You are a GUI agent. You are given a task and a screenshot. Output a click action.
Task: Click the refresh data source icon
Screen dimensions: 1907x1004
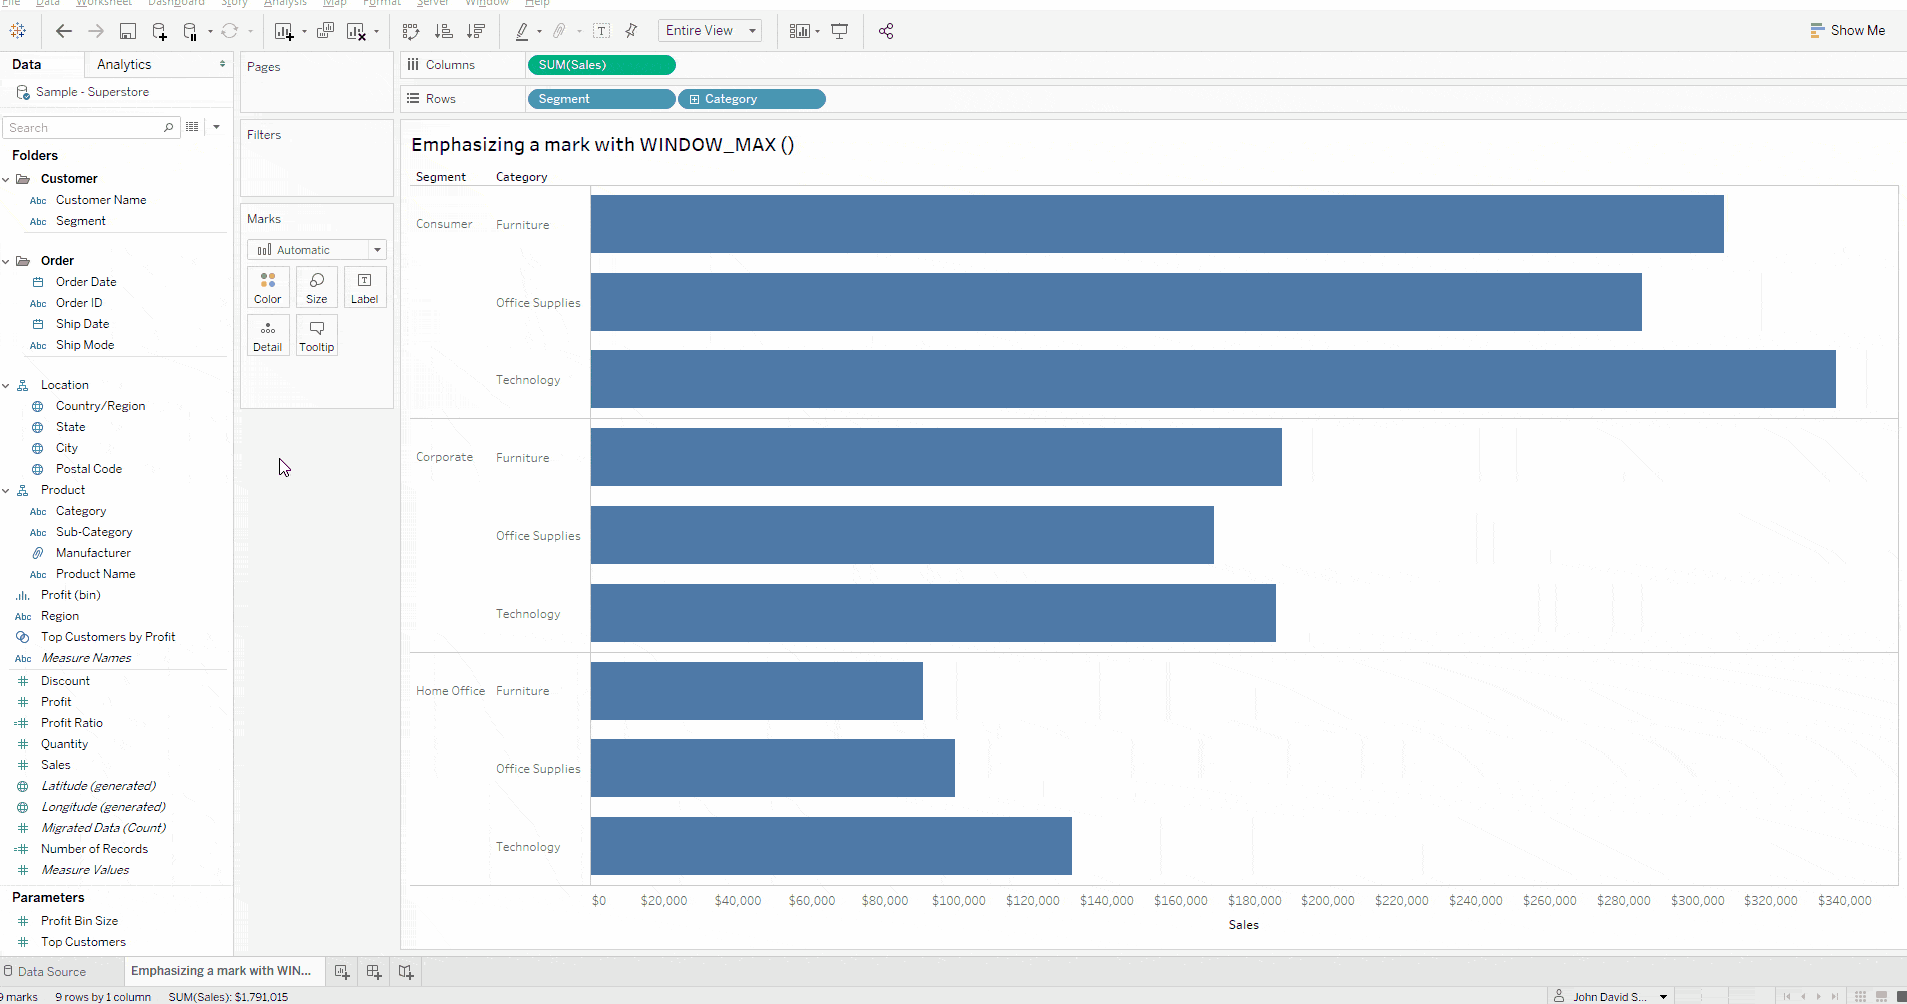(230, 31)
